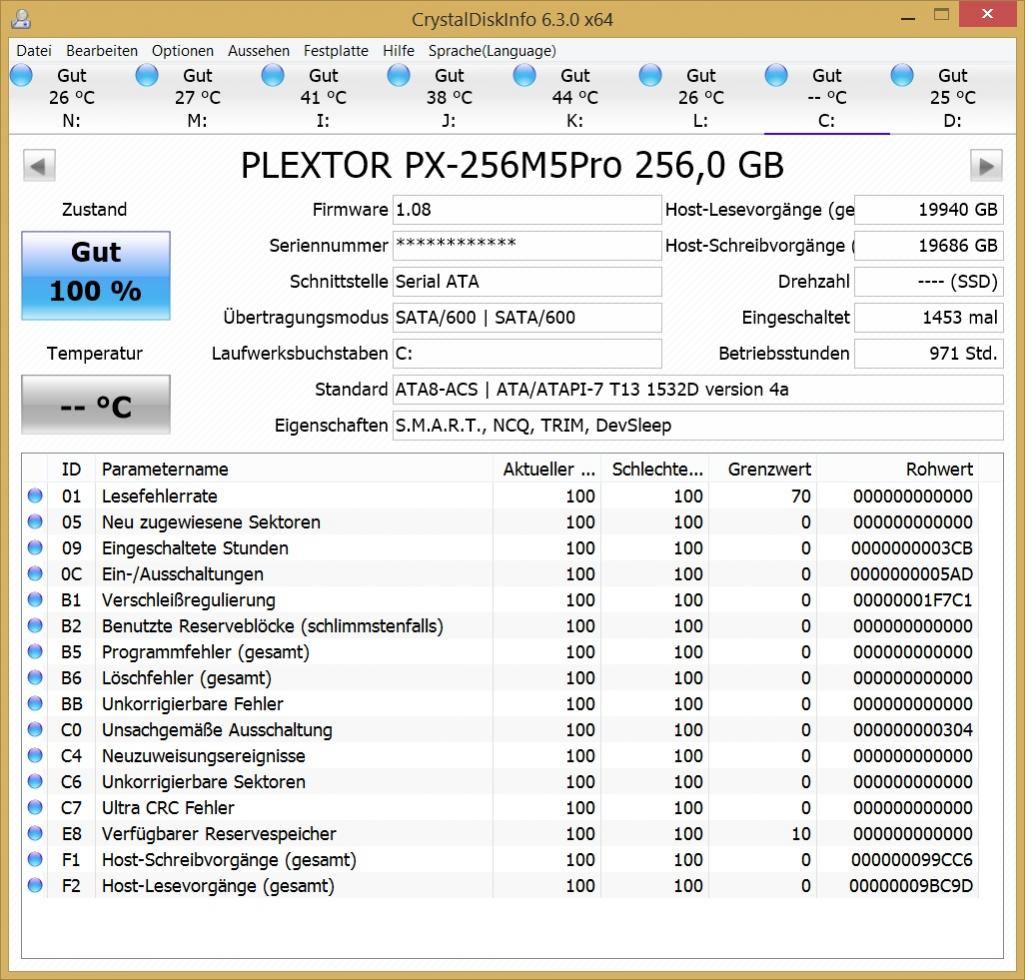Image resolution: width=1025 pixels, height=980 pixels.
Task: Click the Grenzwert column header
Action: point(762,469)
